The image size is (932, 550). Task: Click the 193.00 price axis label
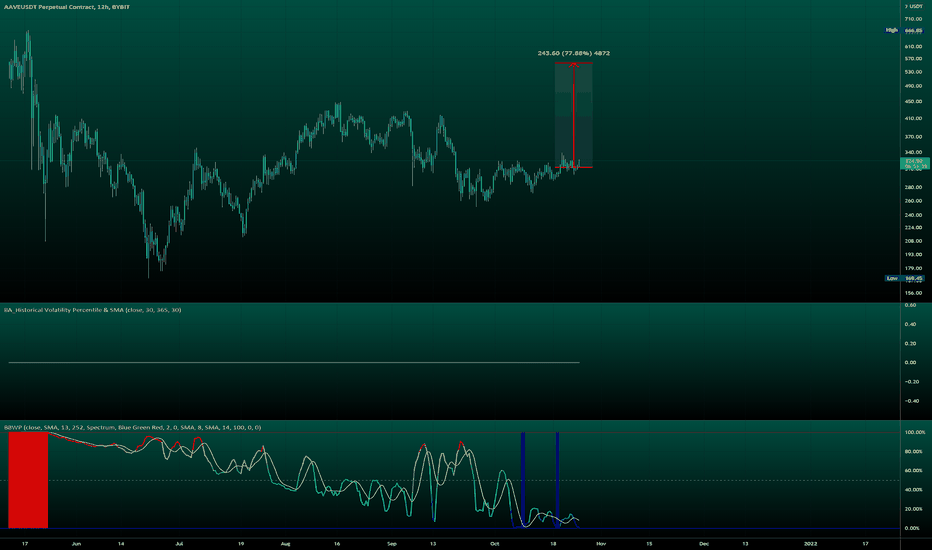[914, 254]
